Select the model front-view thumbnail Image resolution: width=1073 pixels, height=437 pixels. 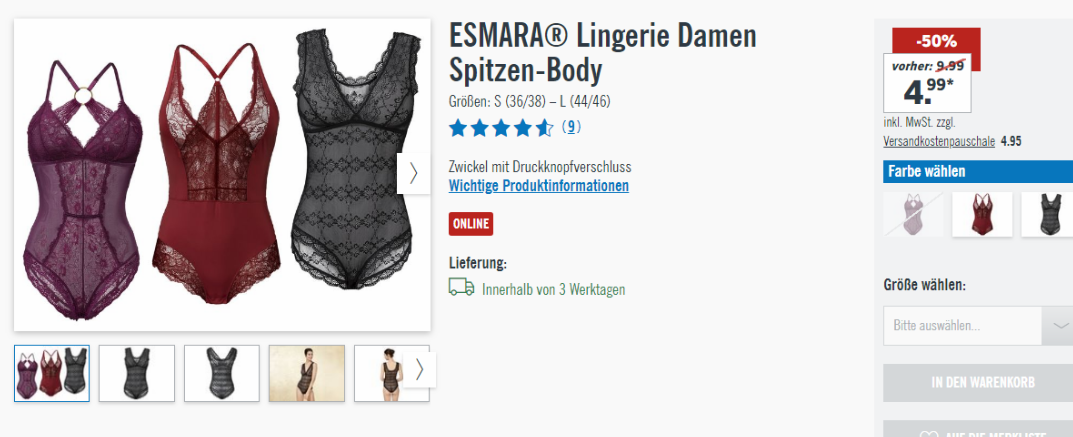[x=307, y=373]
